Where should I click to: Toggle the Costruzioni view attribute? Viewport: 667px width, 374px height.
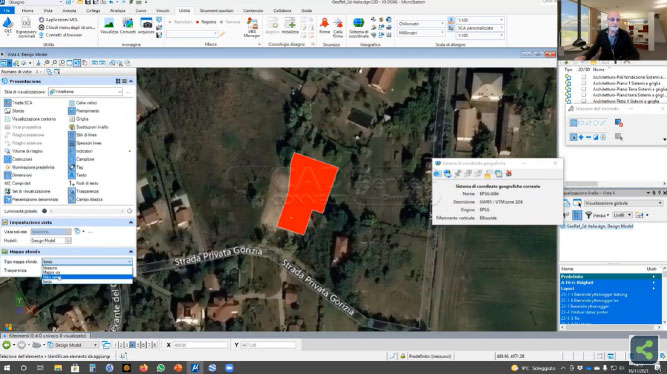pyautogui.click(x=18, y=159)
